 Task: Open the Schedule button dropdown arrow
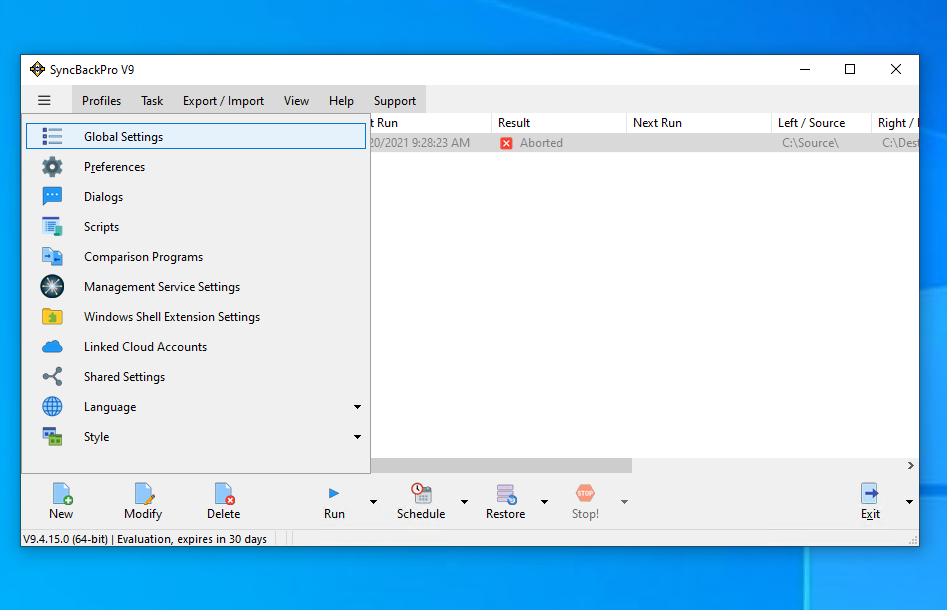coord(464,502)
